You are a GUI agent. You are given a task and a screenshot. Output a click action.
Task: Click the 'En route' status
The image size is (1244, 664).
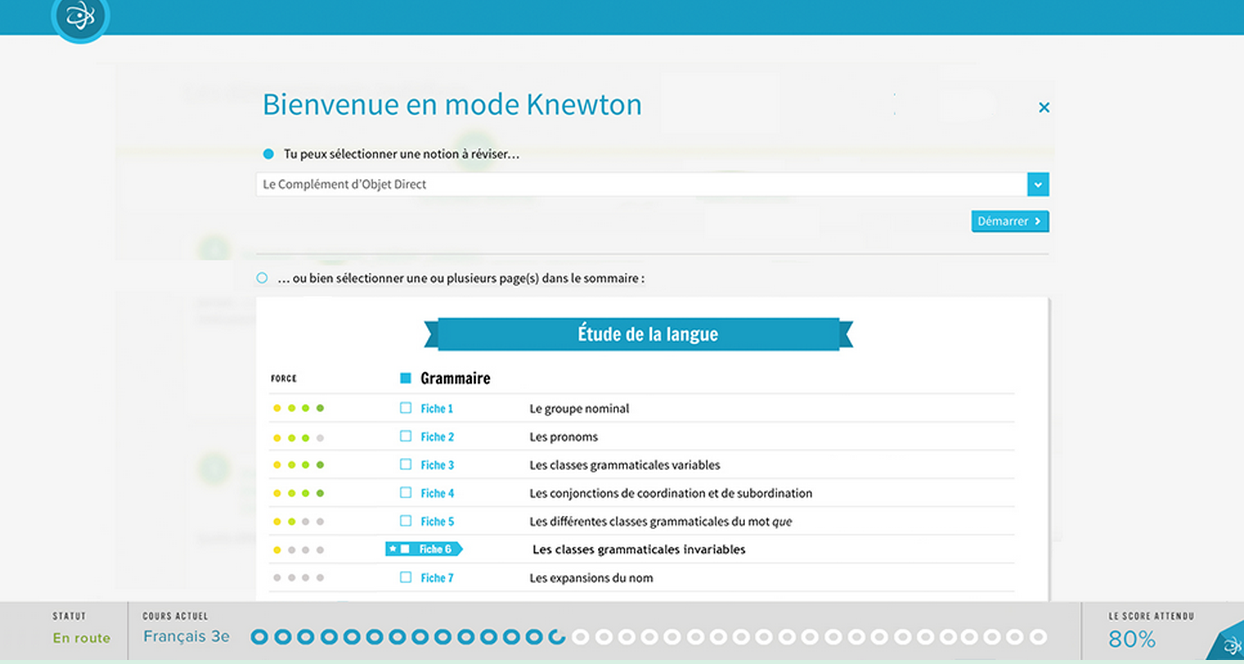(x=82, y=638)
